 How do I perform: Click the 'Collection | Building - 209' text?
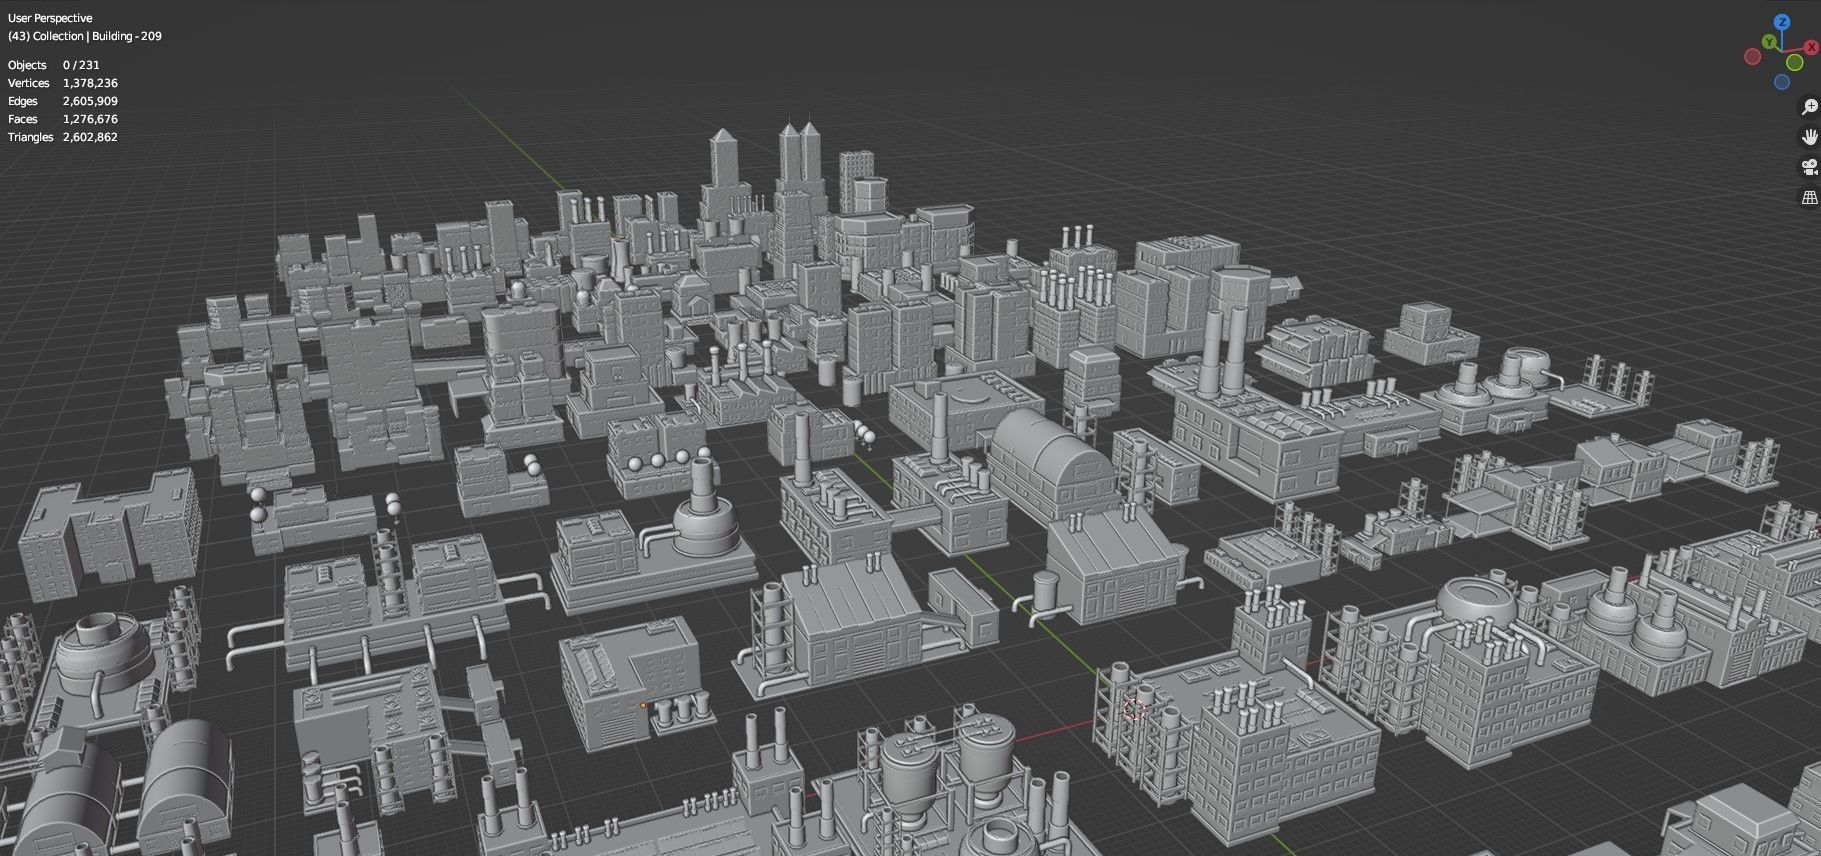click(x=97, y=36)
